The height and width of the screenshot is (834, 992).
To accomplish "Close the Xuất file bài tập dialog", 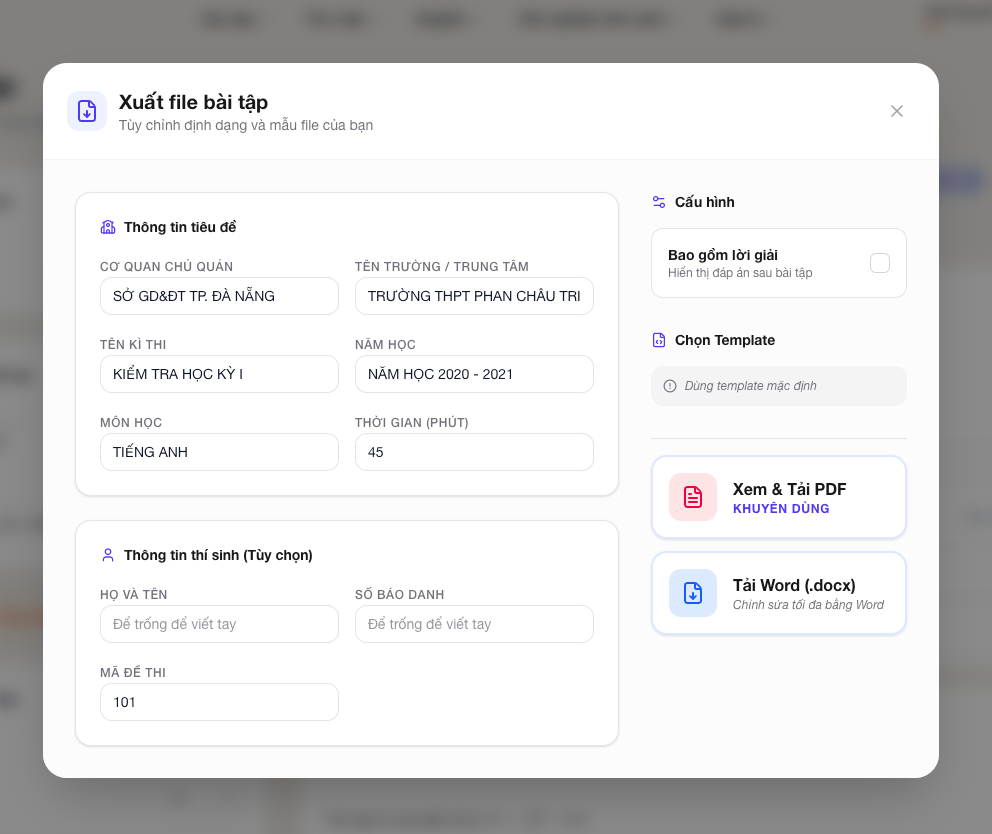I will pos(896,111).
